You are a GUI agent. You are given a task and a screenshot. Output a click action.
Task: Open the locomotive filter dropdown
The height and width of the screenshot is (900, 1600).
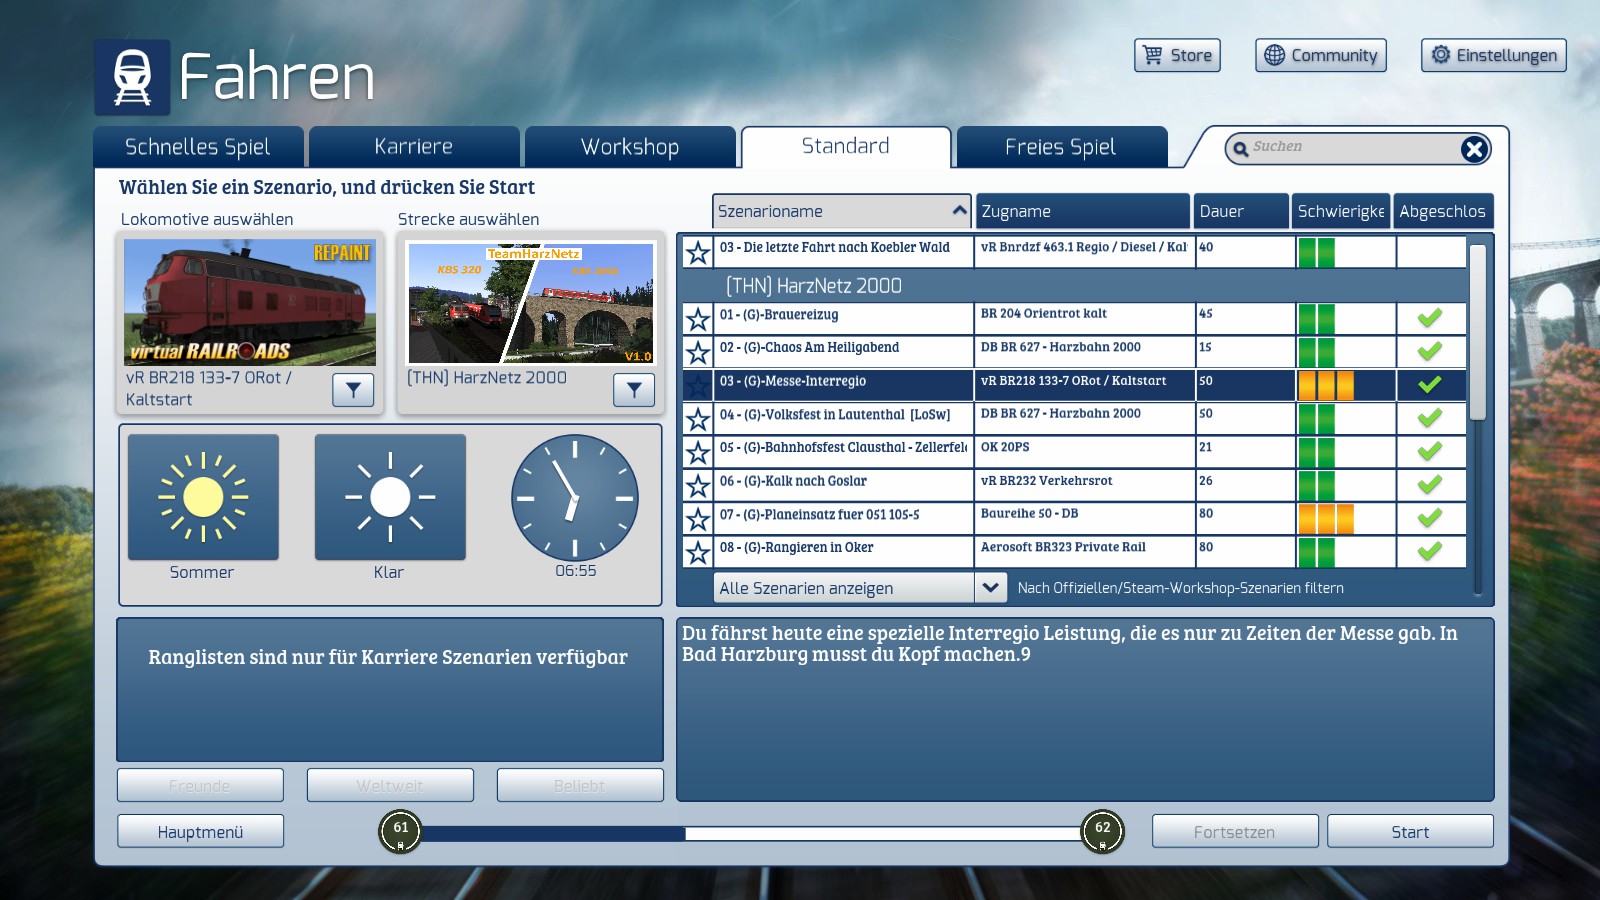click(x=353, y=390)
